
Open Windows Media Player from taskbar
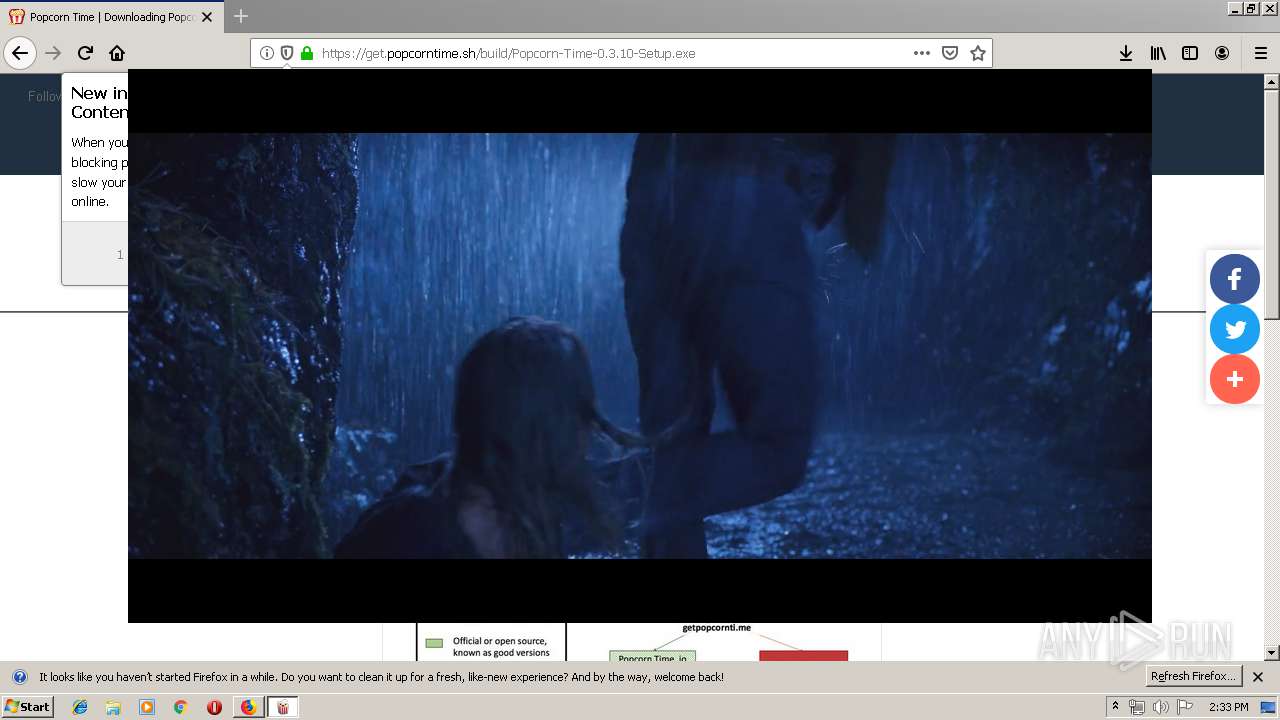(147, 707)
